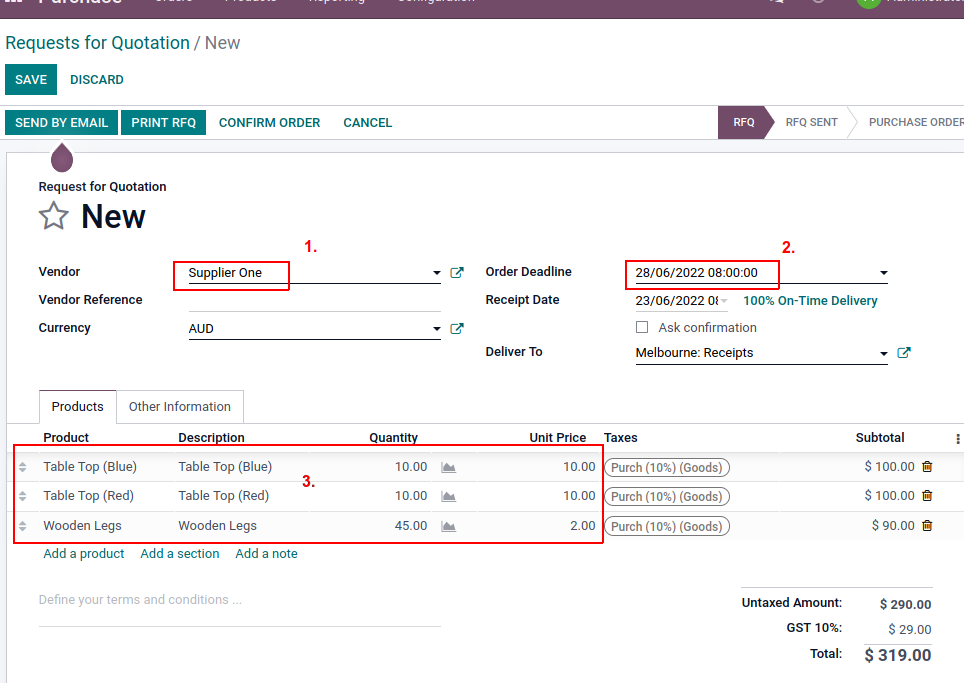Viewport: 964px width, 683px height.
Task: Click the Vendor Reference input field
Action: point(315,300)
